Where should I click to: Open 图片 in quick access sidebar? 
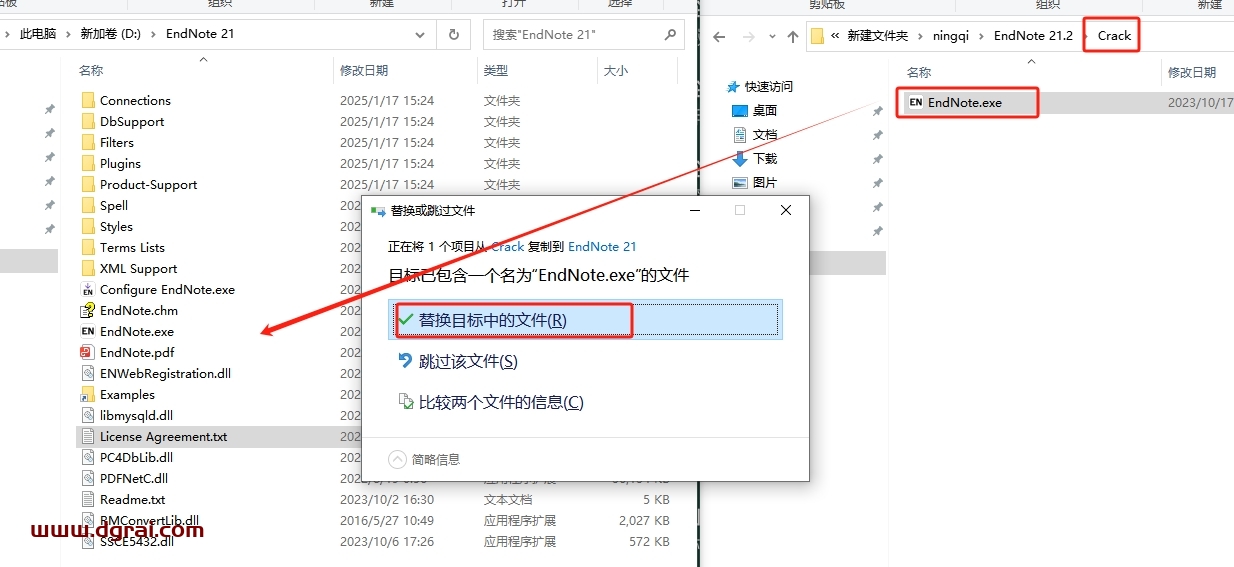pos(764,183)
